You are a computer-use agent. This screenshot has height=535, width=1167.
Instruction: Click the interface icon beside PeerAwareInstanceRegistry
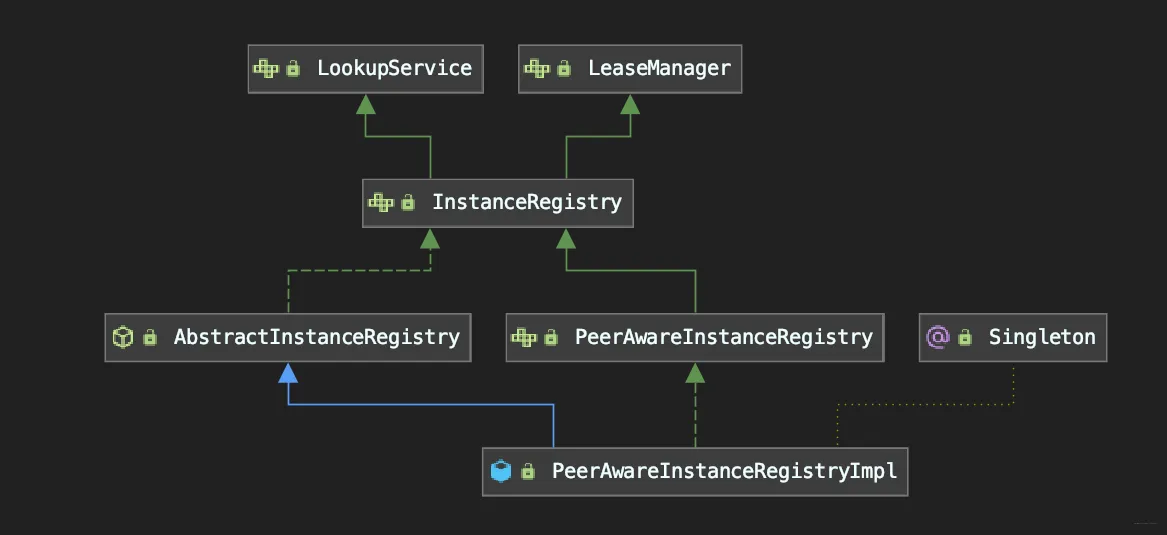523,337
